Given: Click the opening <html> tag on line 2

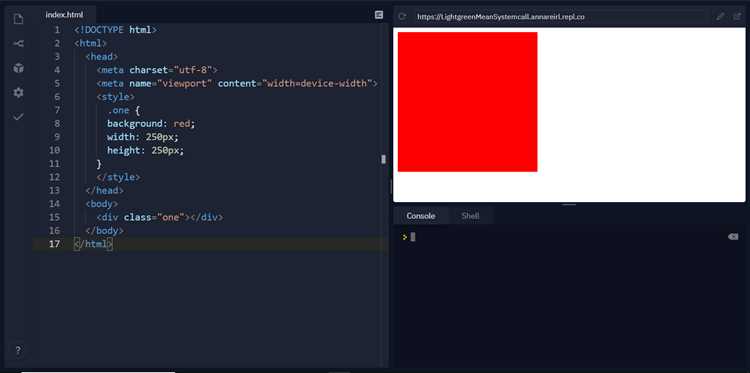Looking at the screenshot, I should (x=90, y=43).
